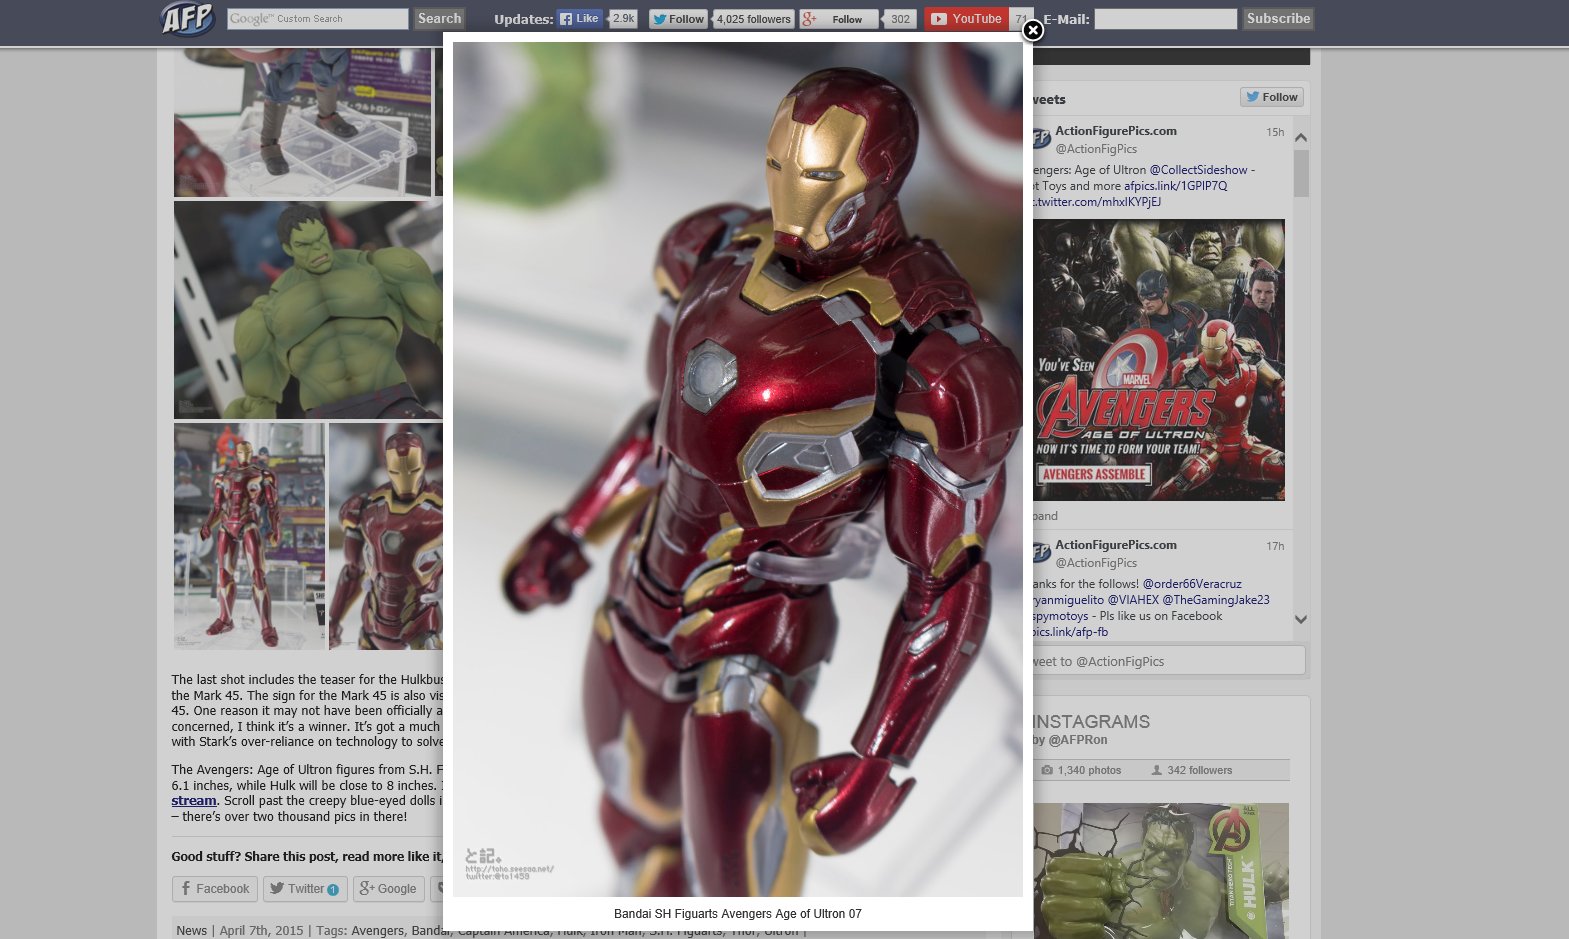
Task: Open the @order66Veracruz mention
Action: pyautogui.click(x=1192, y=584)
